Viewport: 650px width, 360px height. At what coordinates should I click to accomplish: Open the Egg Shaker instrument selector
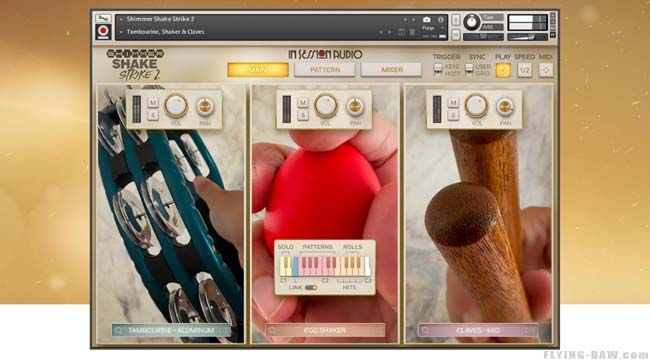coord(325,331)
